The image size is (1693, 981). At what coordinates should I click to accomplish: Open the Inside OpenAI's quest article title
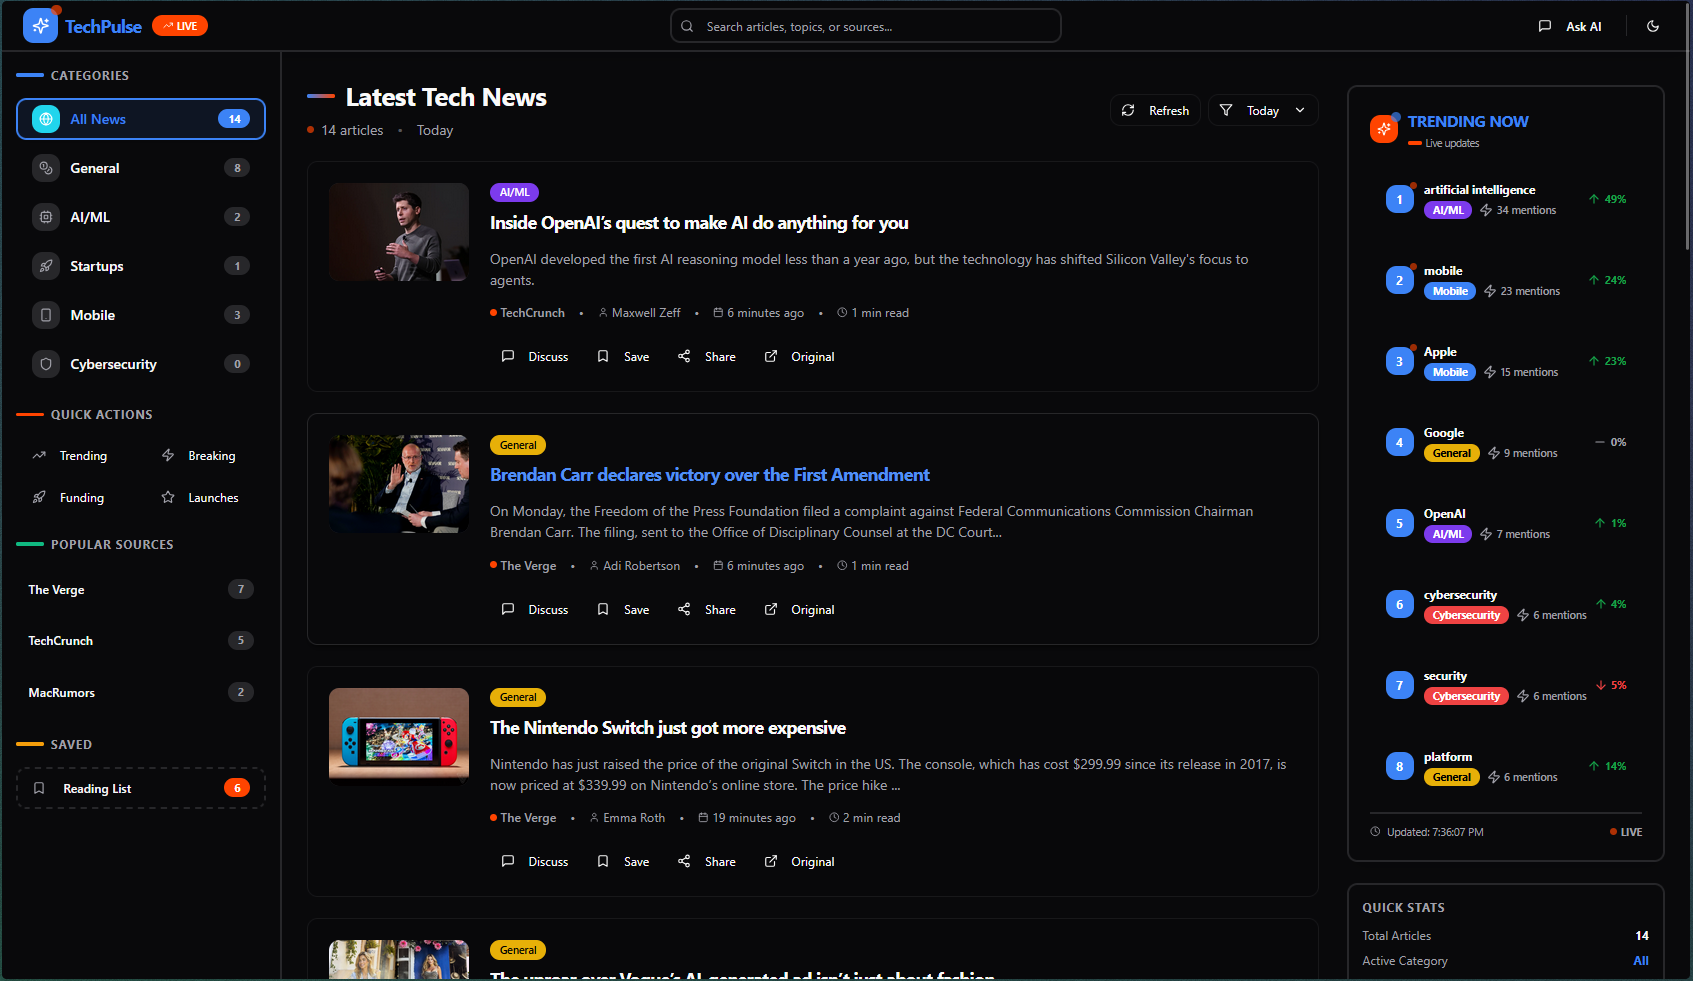699,223
